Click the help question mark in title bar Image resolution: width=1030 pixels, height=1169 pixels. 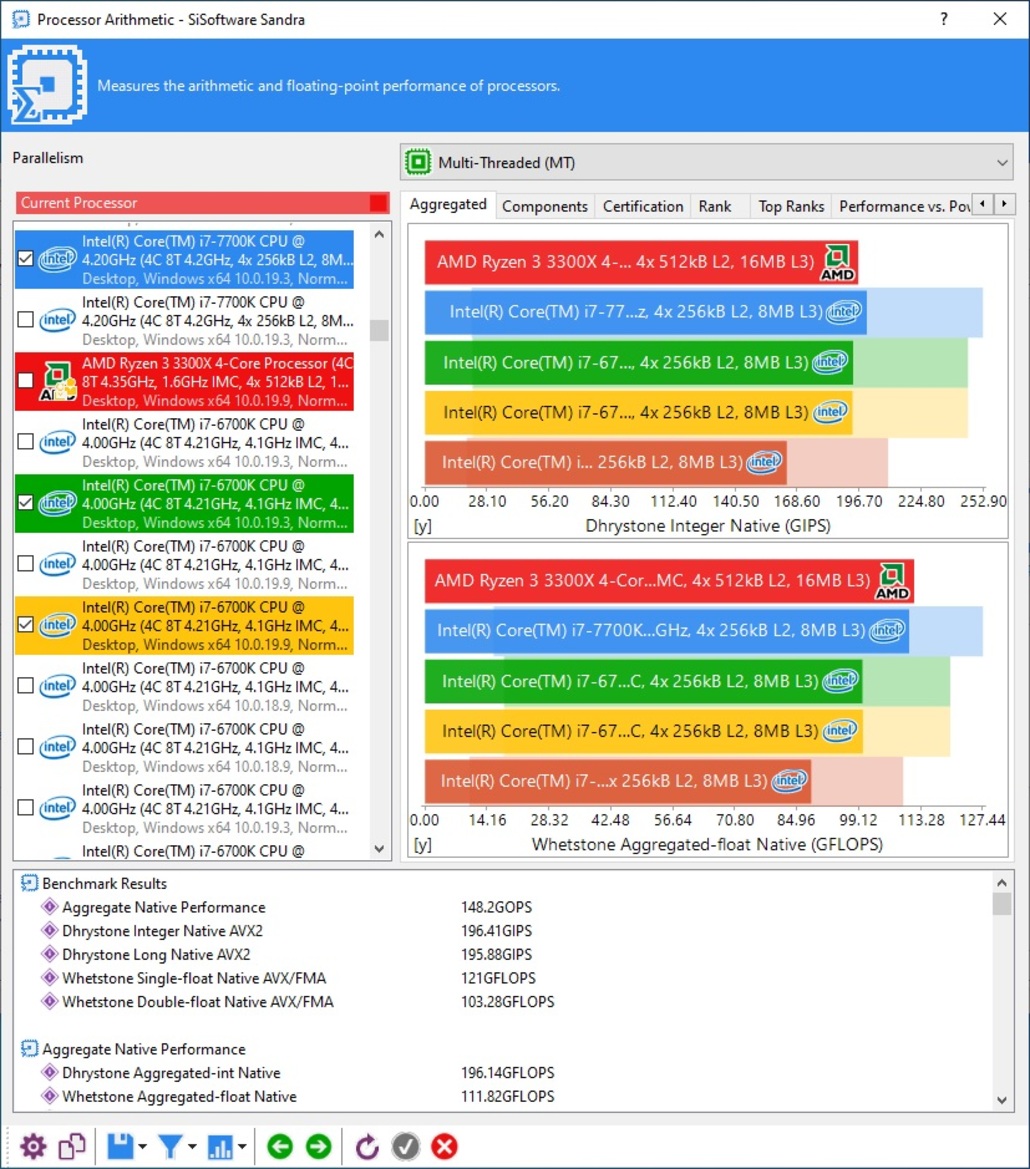pyautogui.click(x=944, y=19)
